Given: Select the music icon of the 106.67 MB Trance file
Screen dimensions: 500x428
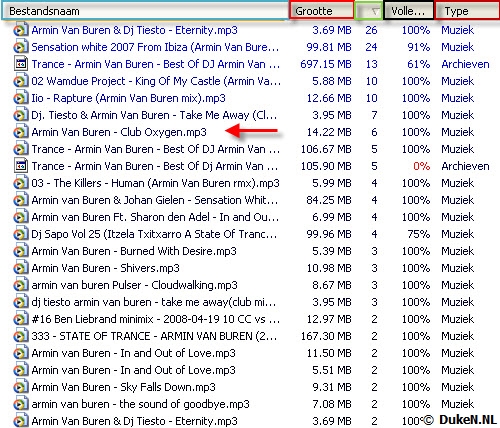Looking at the screenshot, I should [x=20, y=149].
